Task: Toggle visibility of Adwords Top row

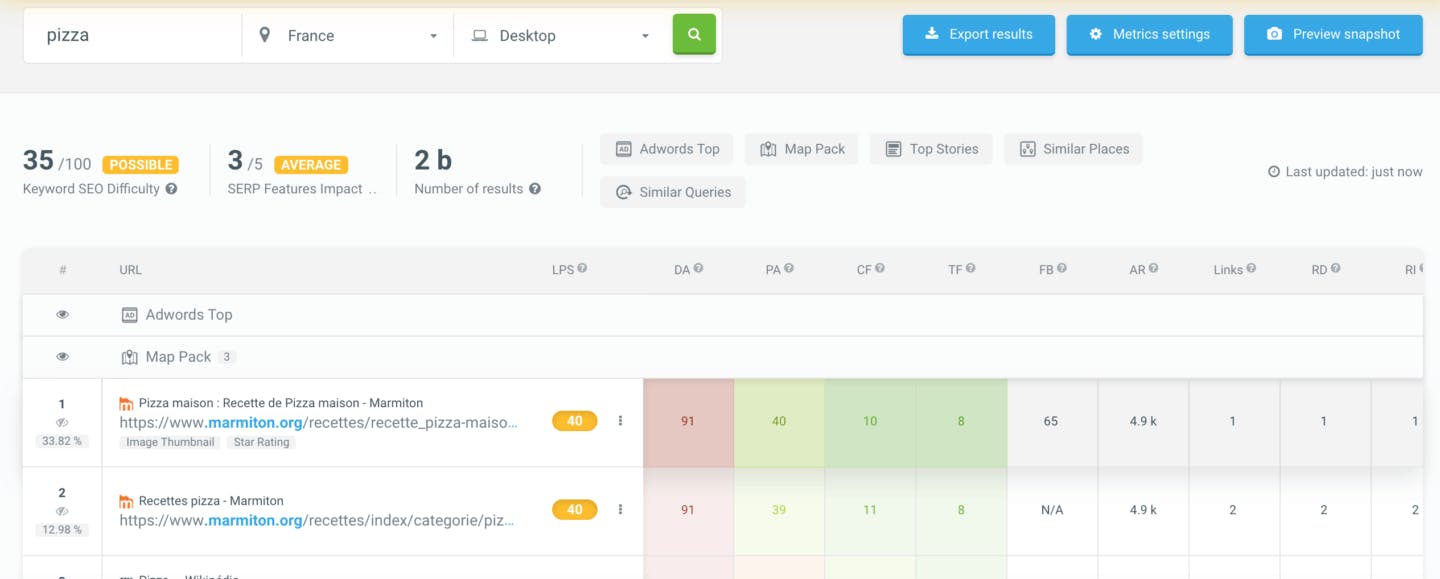Action: tap(62, 314)
